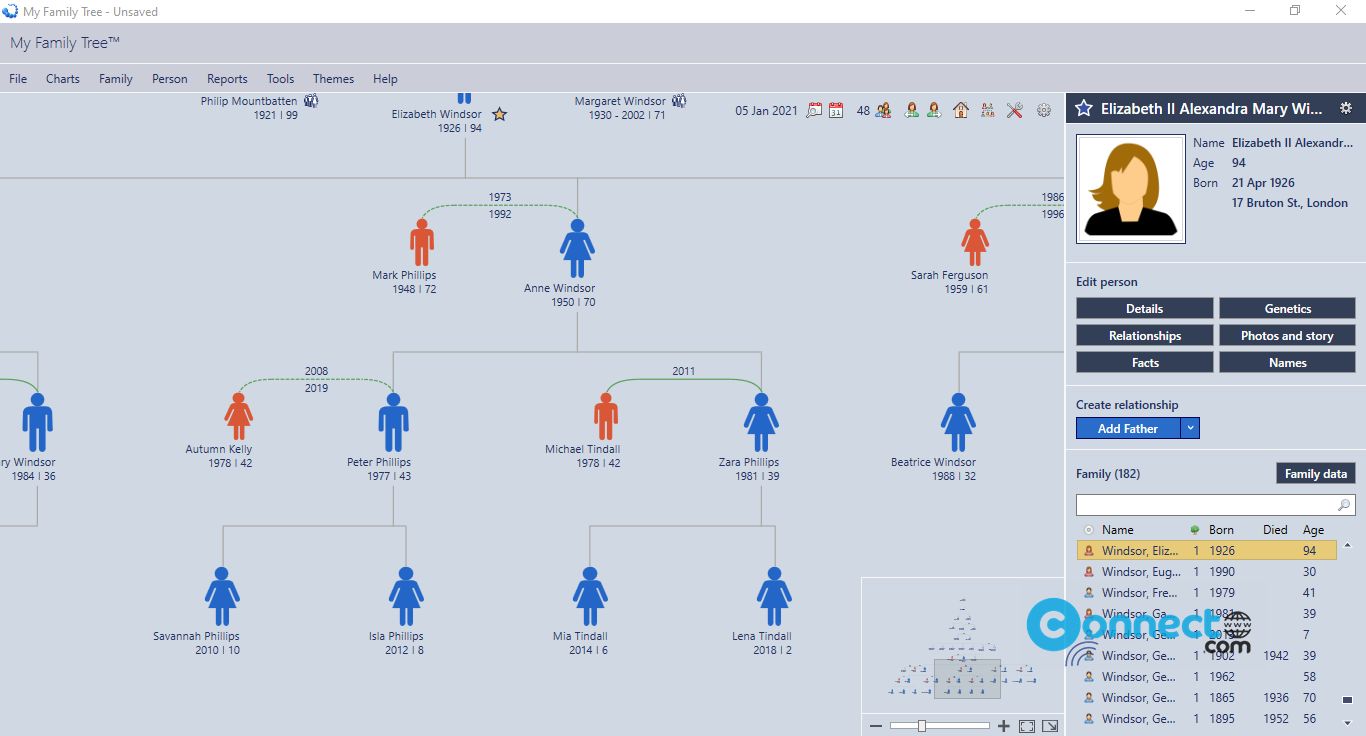Sort family list by Name column header
Screen dimensions: 1366x736
coord(1118,530)
